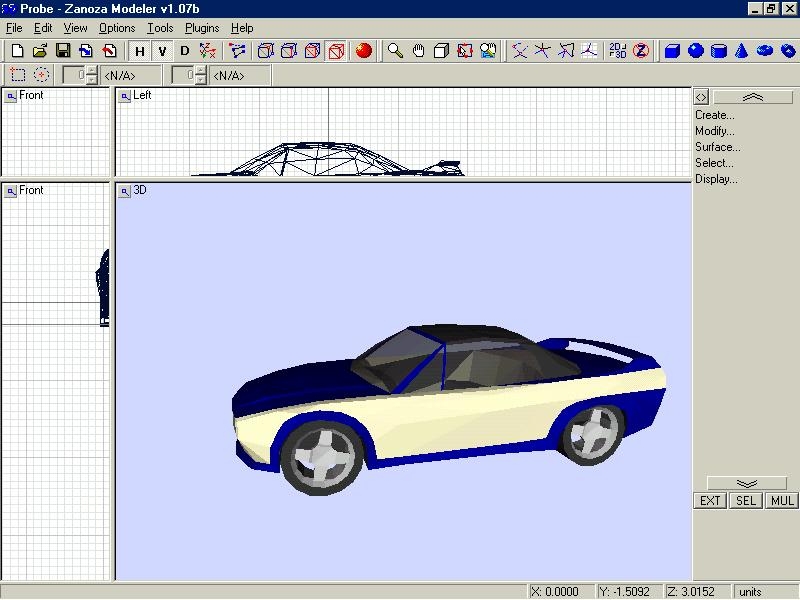Click the red sphere render icon
Image resolution: width=800 pixels, height=600 pixels.
(x=363, y=50)
